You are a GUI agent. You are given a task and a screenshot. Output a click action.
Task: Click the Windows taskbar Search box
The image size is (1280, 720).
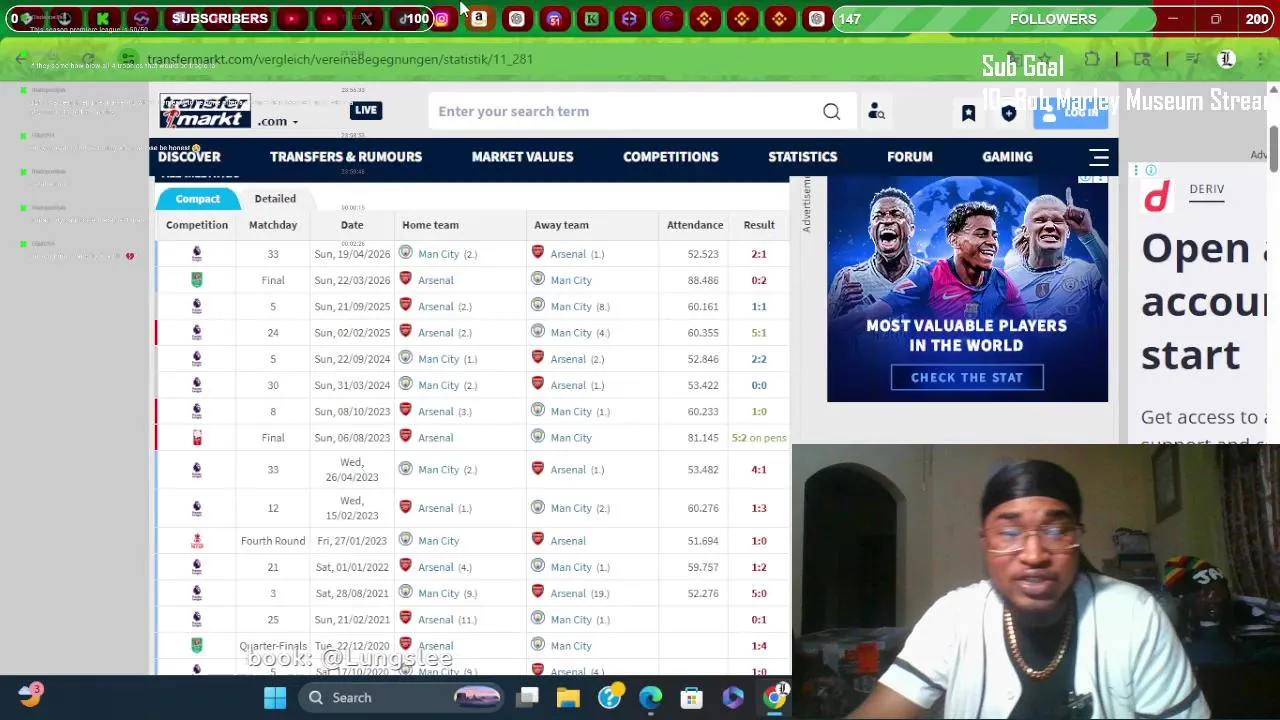[x=400, y=698]
